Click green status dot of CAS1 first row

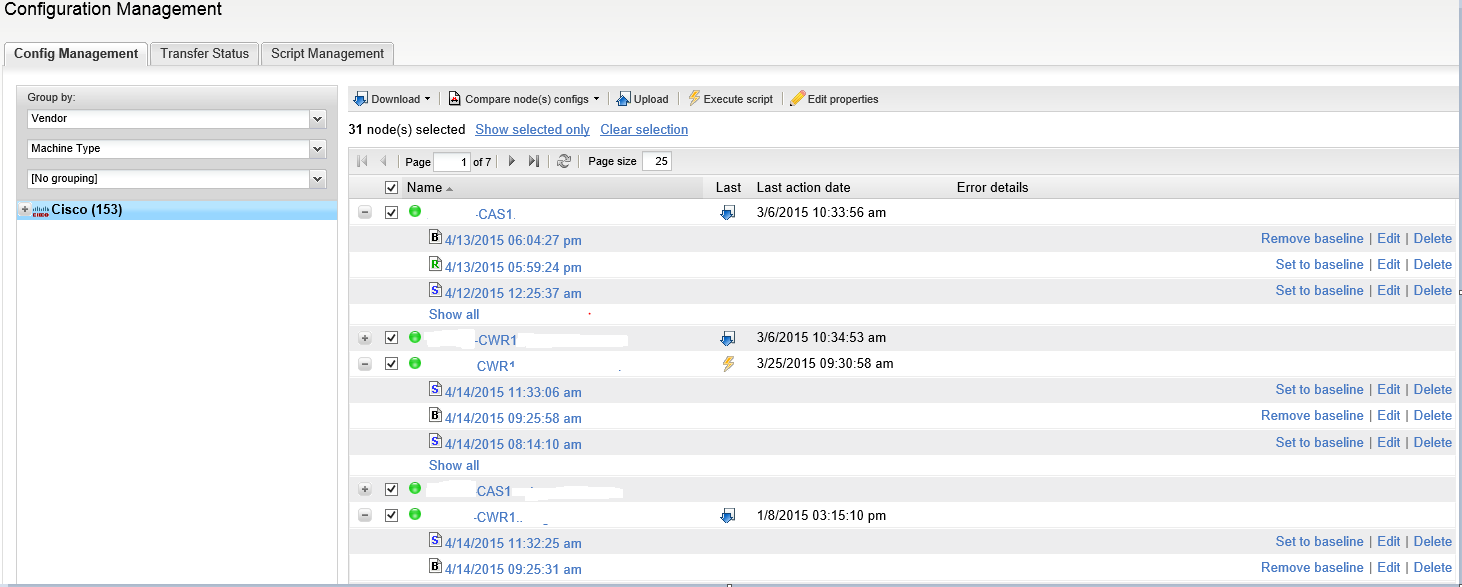coord(415,211)
